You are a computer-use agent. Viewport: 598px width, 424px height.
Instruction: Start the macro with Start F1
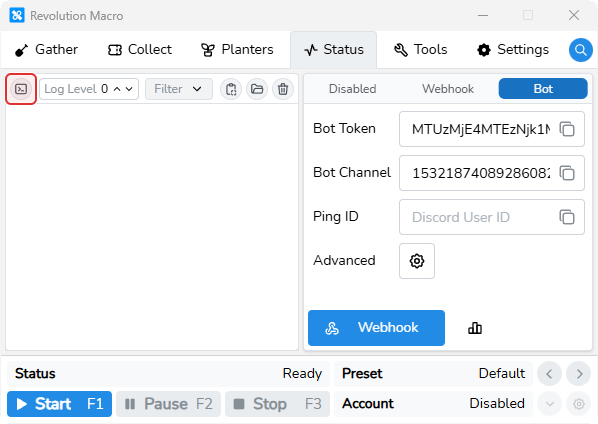click(59, 404)
